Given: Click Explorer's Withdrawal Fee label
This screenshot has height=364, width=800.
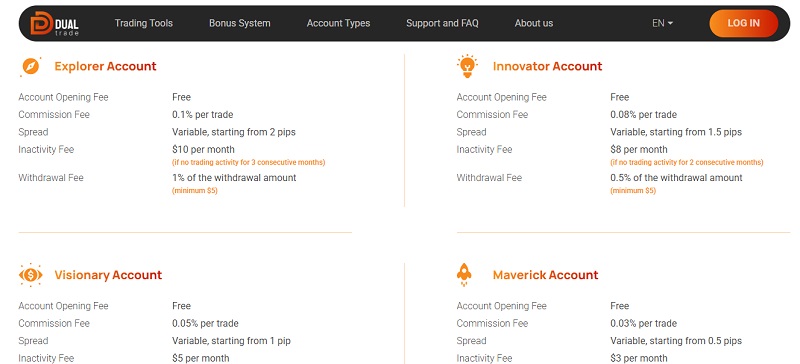Looking at the screenshot, I should tap(51, 178).
